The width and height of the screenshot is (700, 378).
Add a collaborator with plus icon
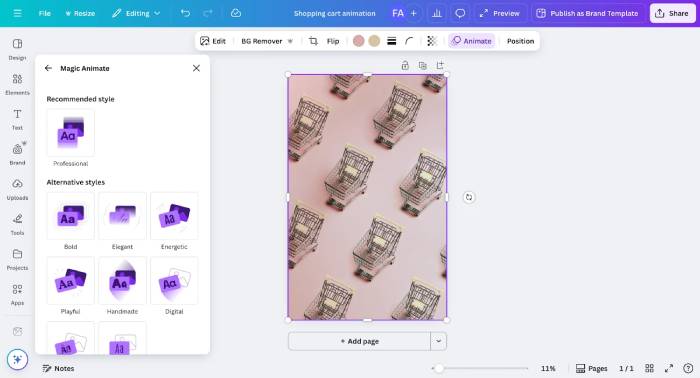tap(413, 13)
